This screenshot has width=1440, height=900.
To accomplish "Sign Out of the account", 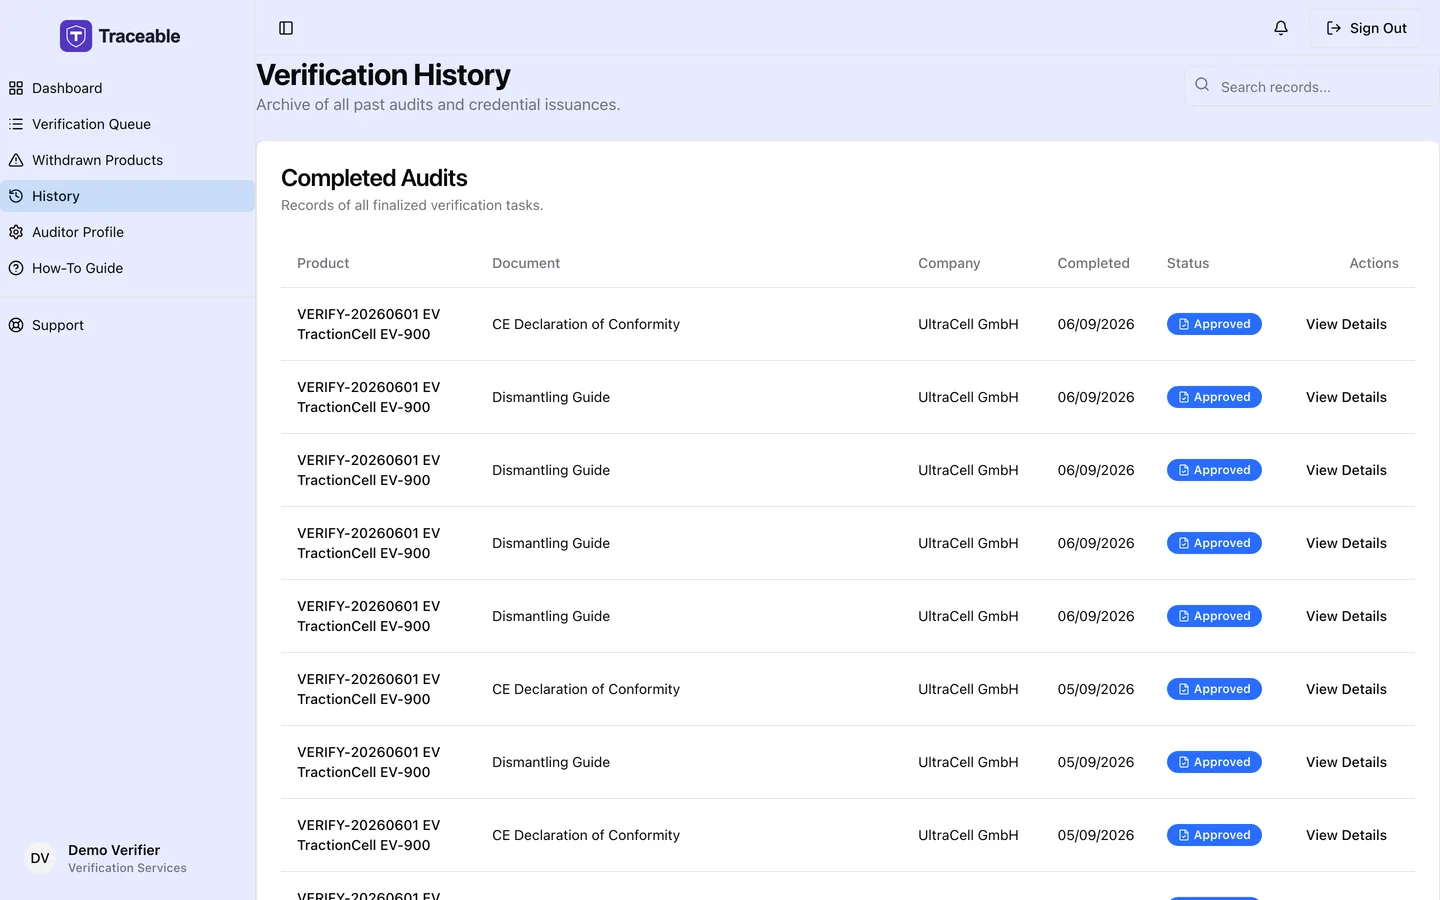I will 1366,28.
